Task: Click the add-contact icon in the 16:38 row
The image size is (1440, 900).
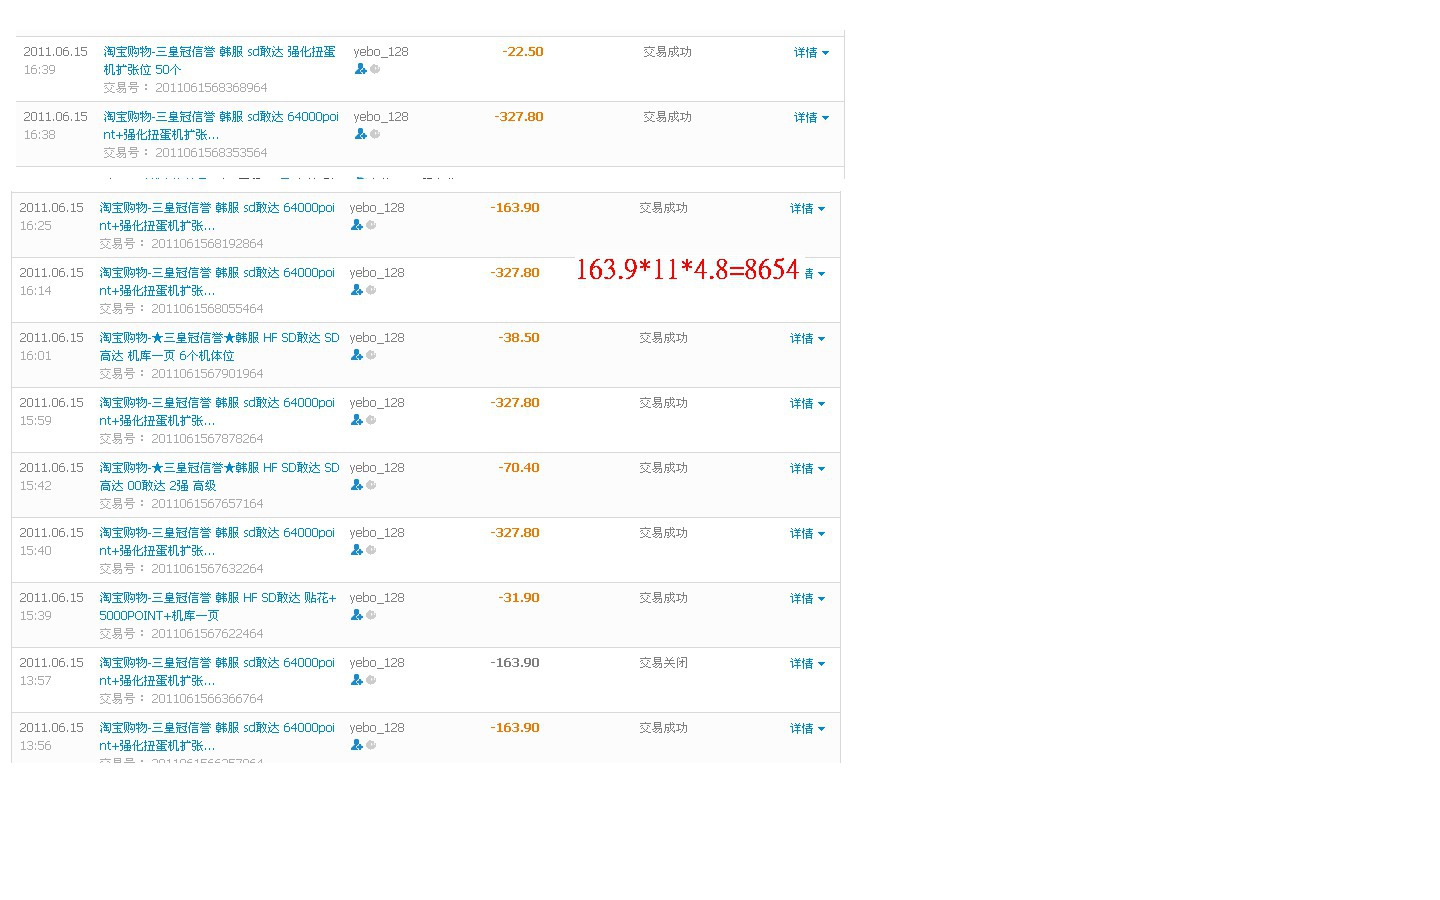Action: 360,134
